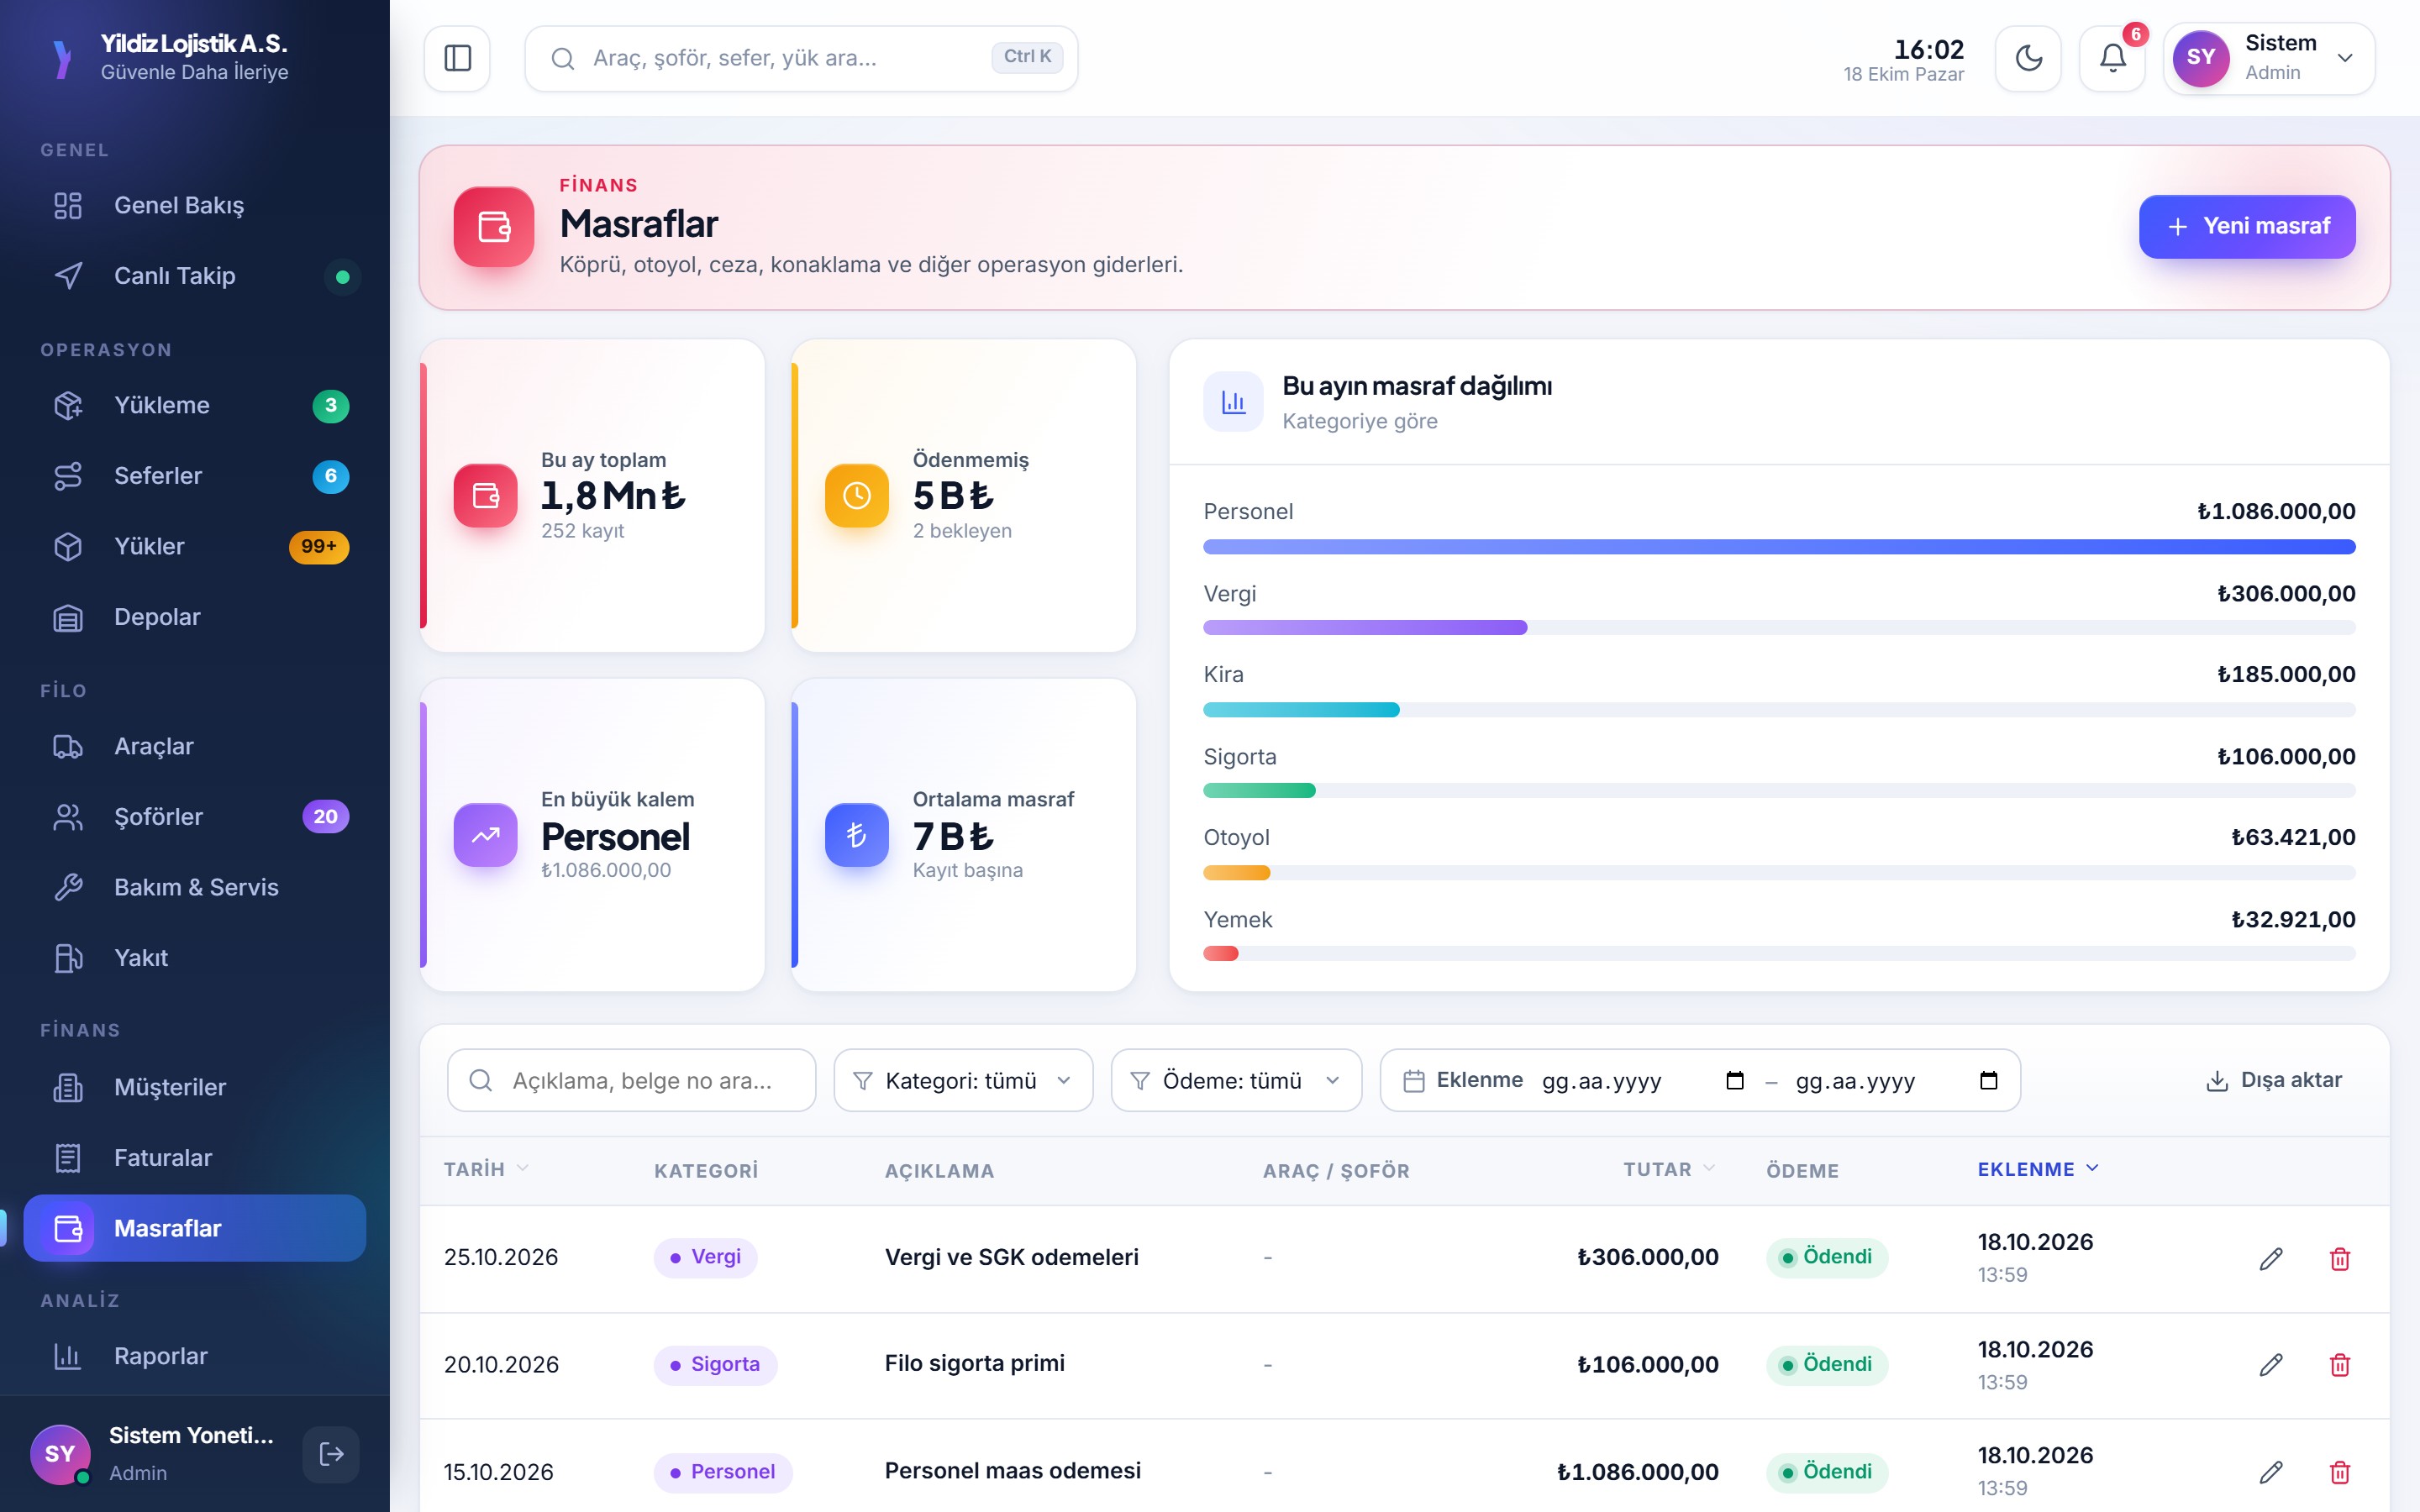Viewport: 2420px width, 1512px height.
Task: Click the Yeni masraf button
Action: [x=2247, y=226]
